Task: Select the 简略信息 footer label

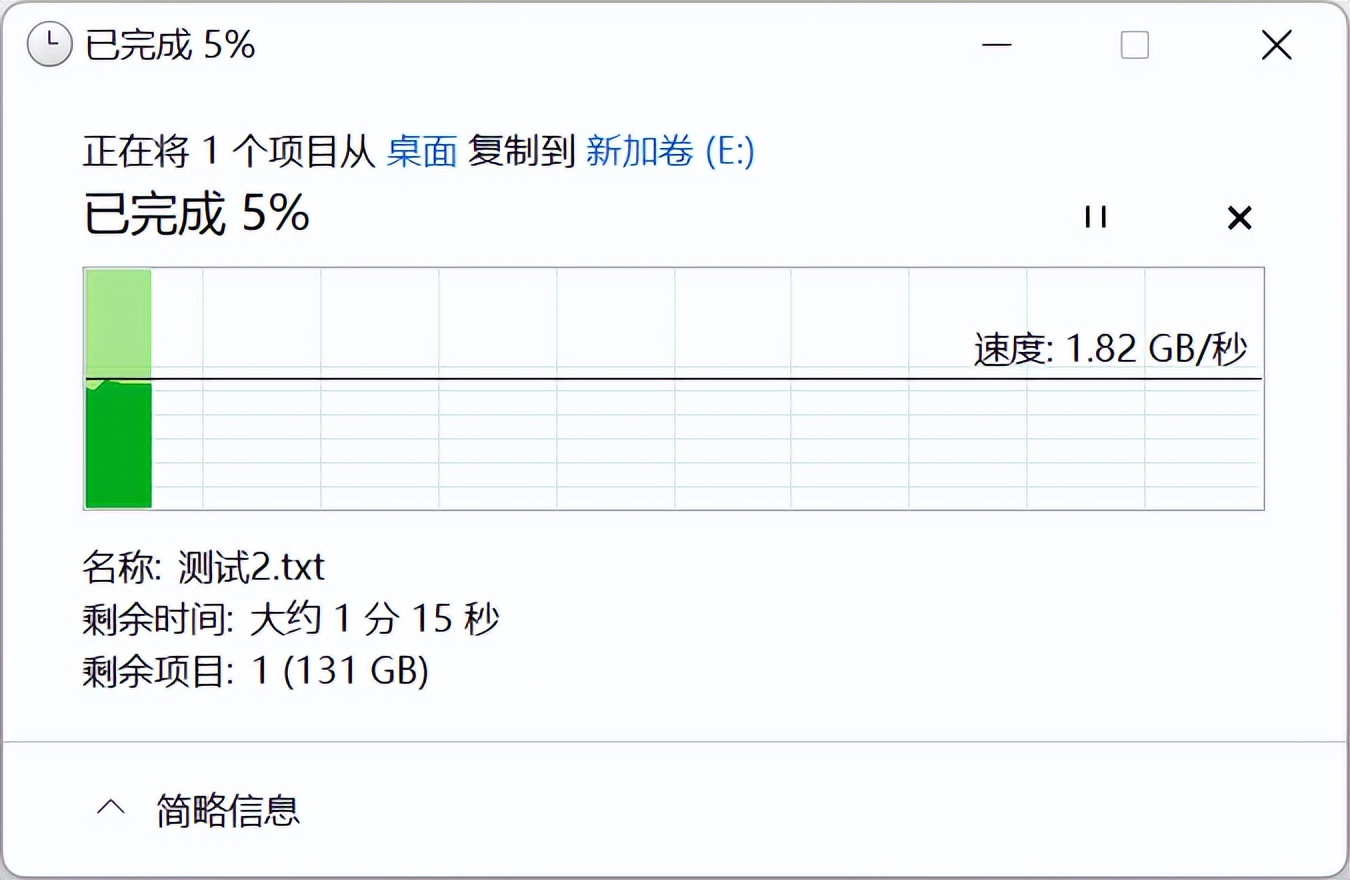Action: coord(228,812)
